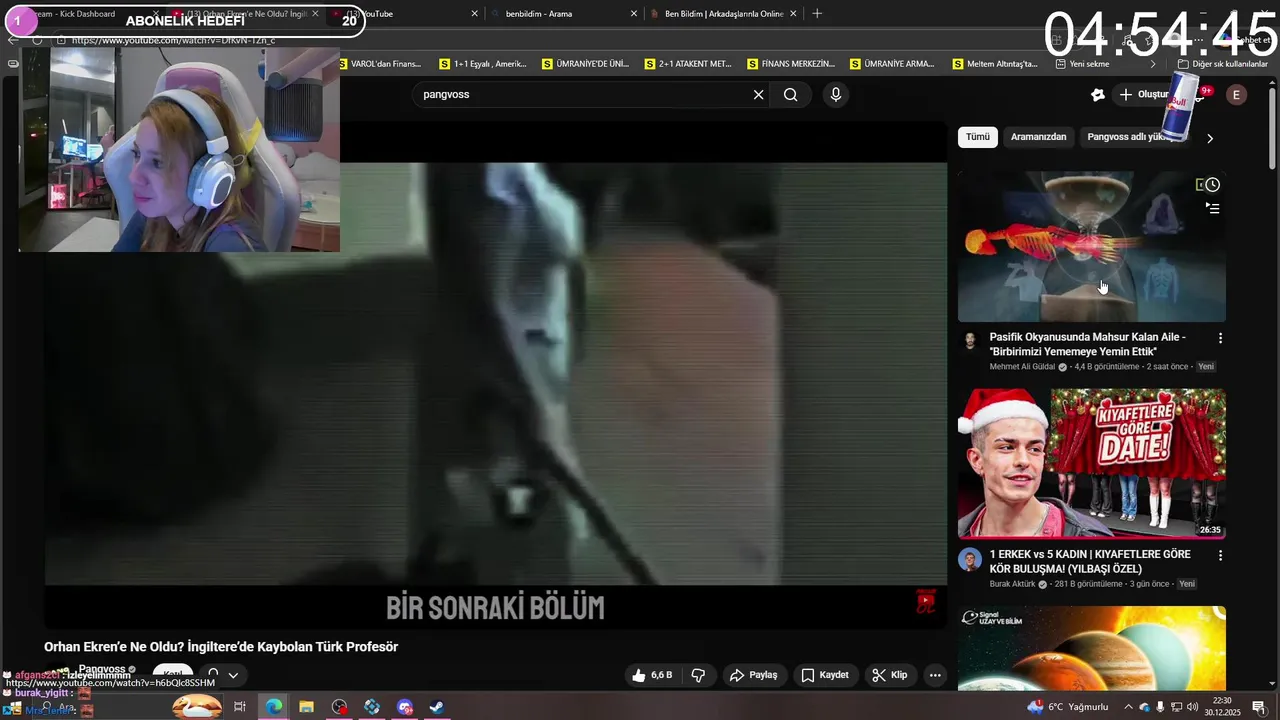Open the VAROL'dan Finans bookmark
This screenshot has height=720, width=1280.
[379, 64]
